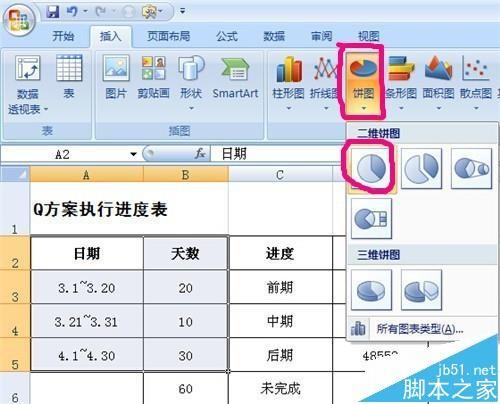The image size is (500, 404).
Task: Open the 形状 shapes gallery
Action: click(191, 83)
